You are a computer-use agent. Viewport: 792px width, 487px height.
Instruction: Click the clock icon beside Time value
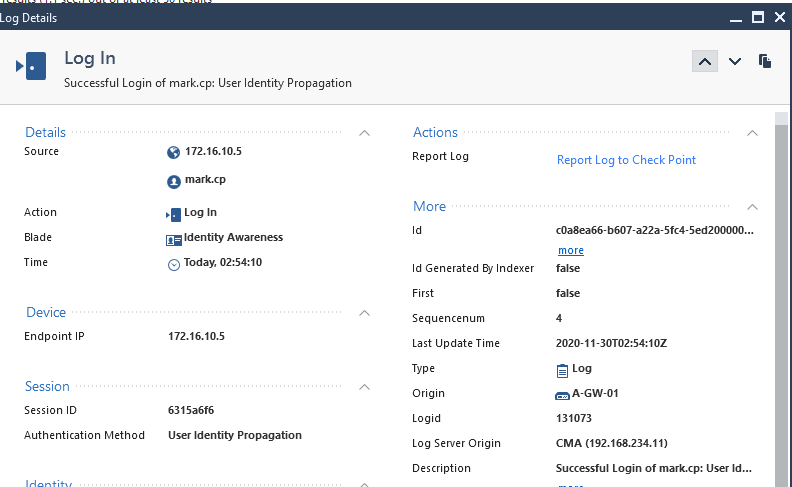click(174, 263)
